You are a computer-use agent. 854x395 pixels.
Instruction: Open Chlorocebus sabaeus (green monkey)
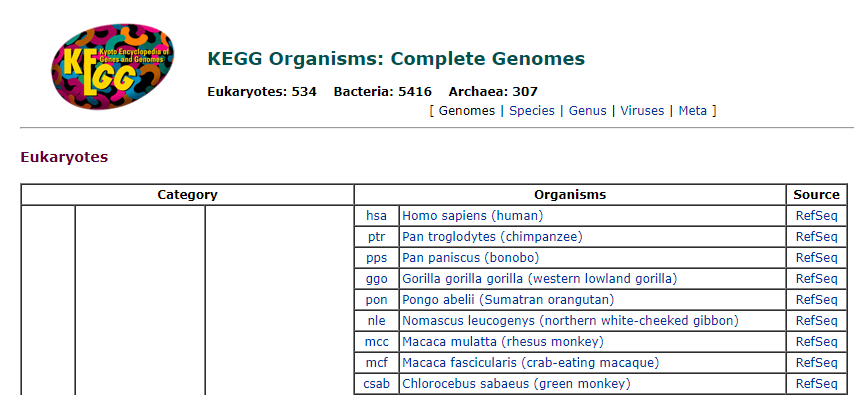point(516,384)
